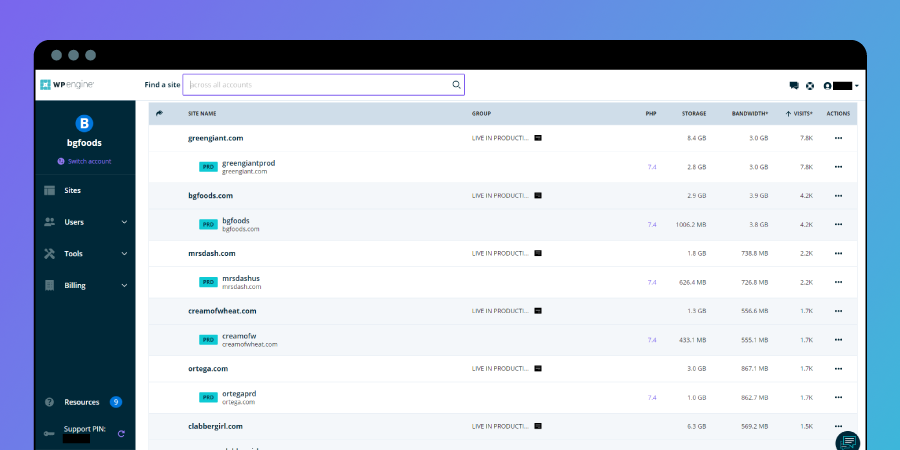Open clabbergirl.com site
The image size is (900, 450).
point(215,426)
